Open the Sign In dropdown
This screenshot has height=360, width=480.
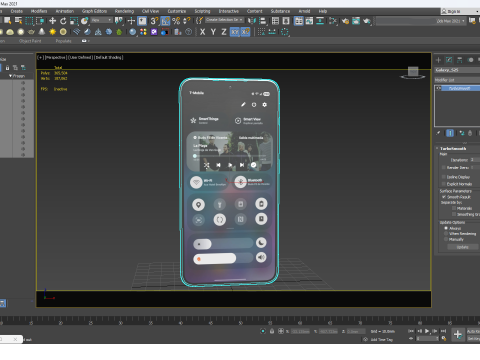[x=460, y=11]
